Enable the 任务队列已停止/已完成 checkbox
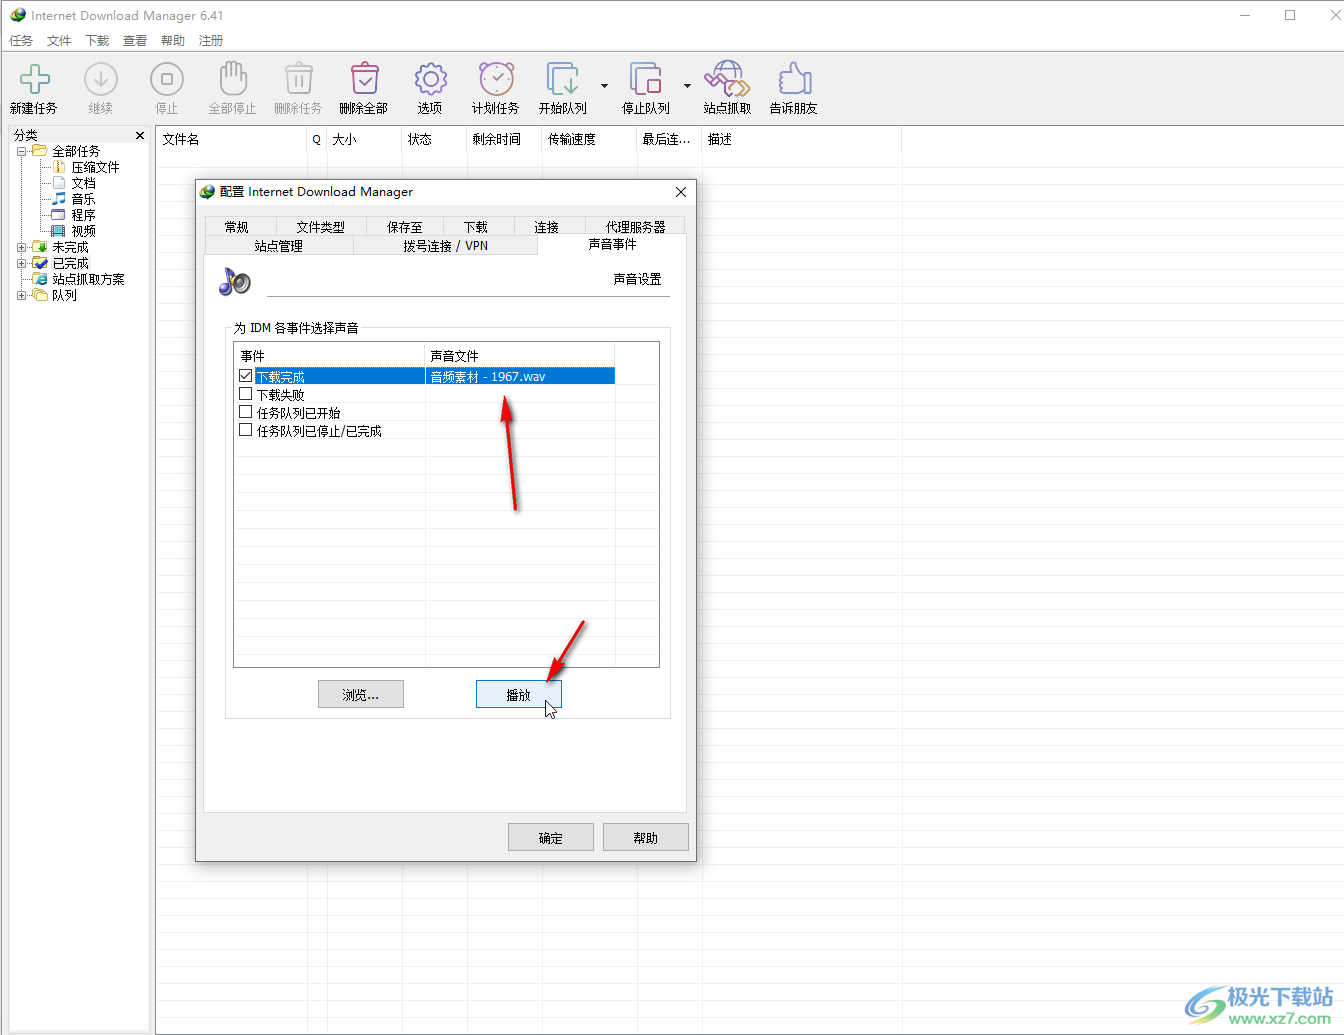 [x=246, y=430]
